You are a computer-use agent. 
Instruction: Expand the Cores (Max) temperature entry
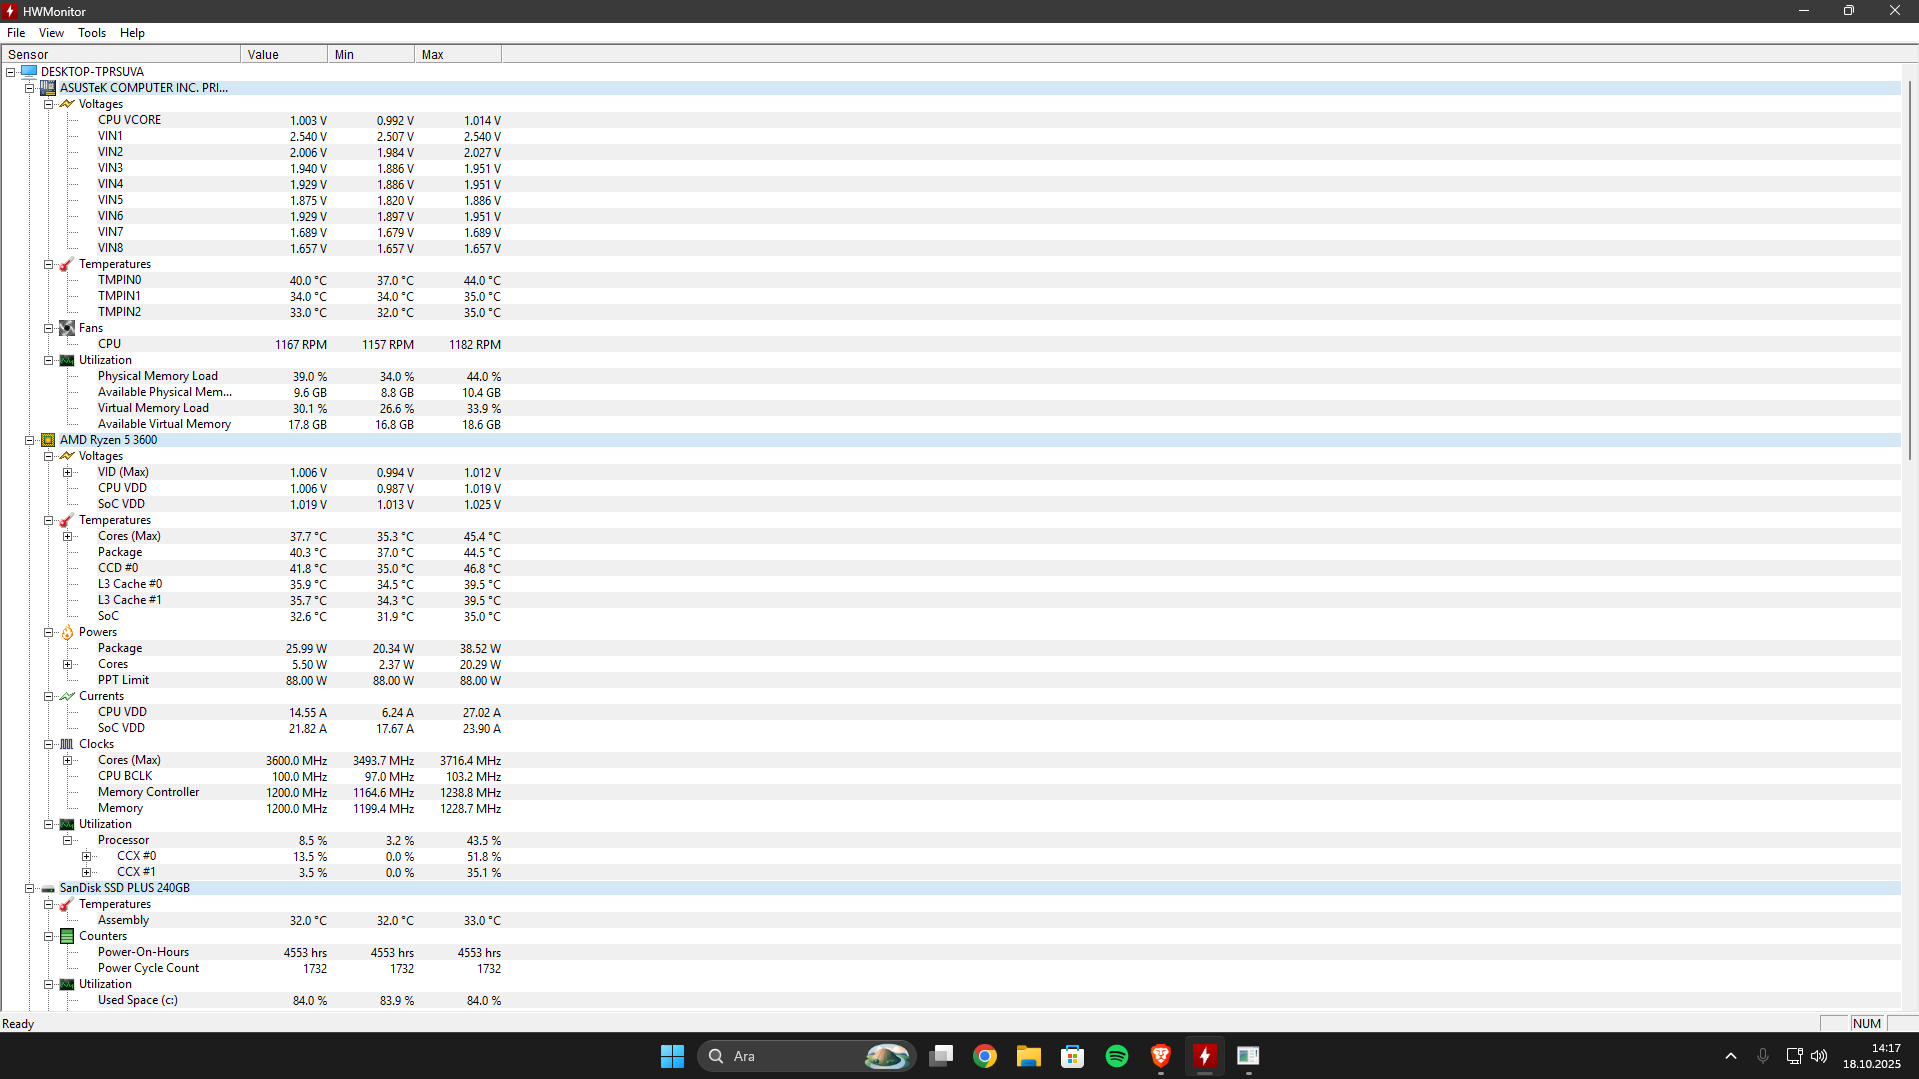click(68, 536)
